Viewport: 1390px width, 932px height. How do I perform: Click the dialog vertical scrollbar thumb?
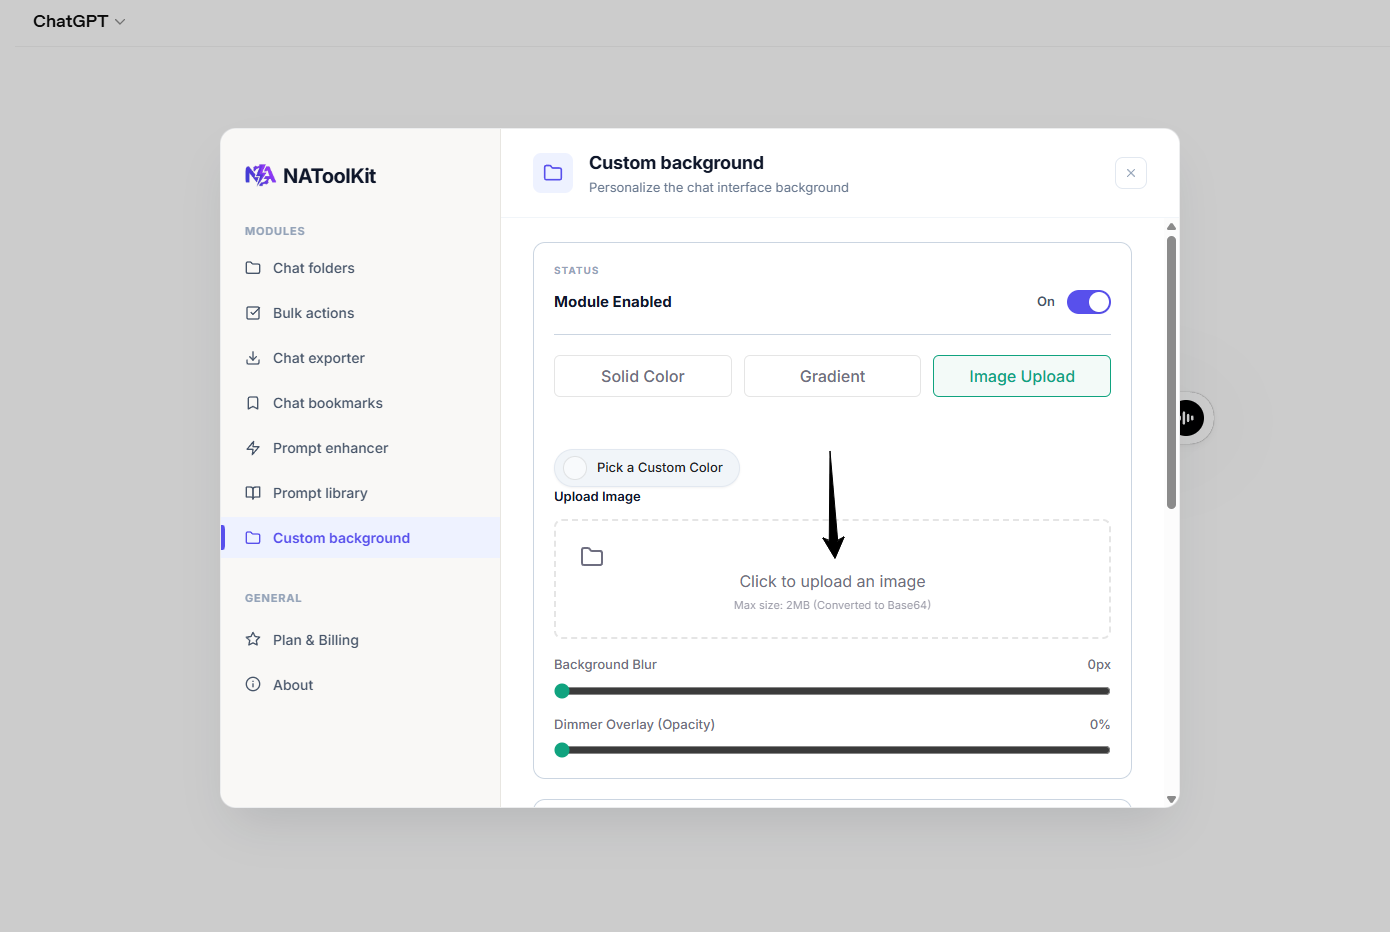click(x=1171, y=372)
